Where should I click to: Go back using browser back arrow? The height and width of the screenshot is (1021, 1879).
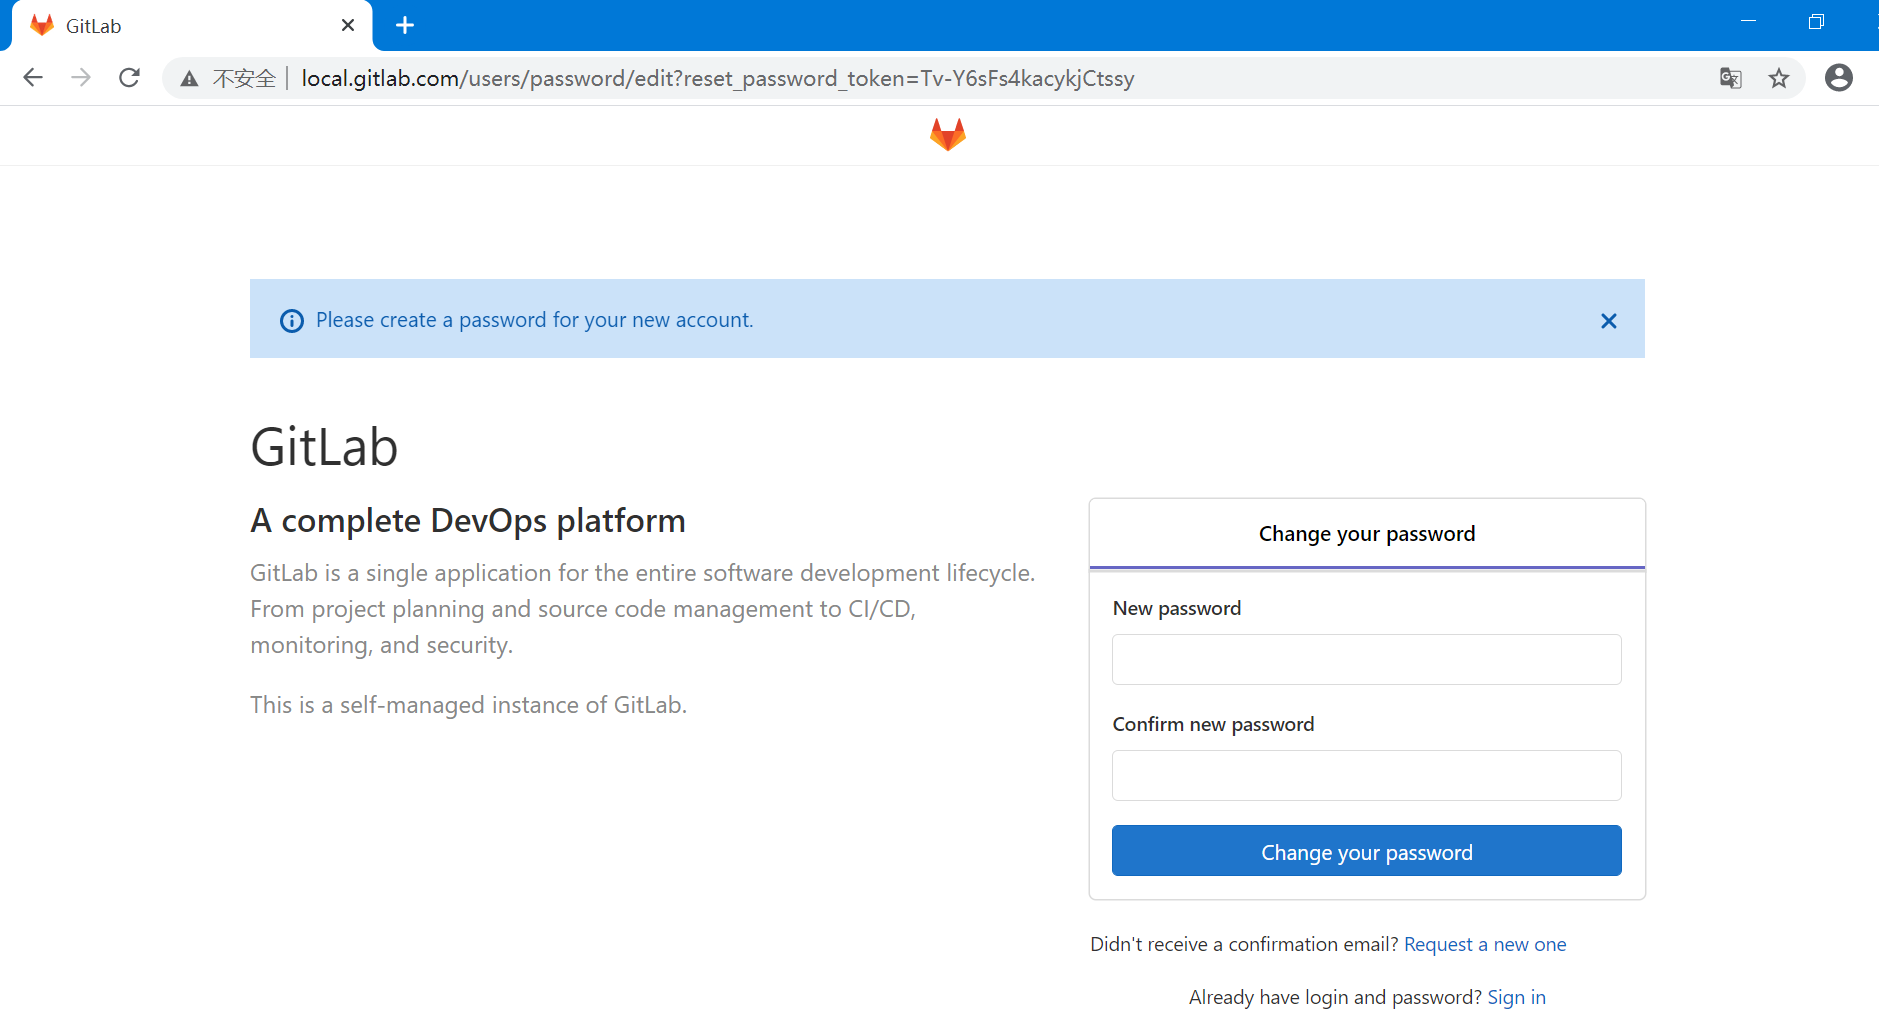33,78
